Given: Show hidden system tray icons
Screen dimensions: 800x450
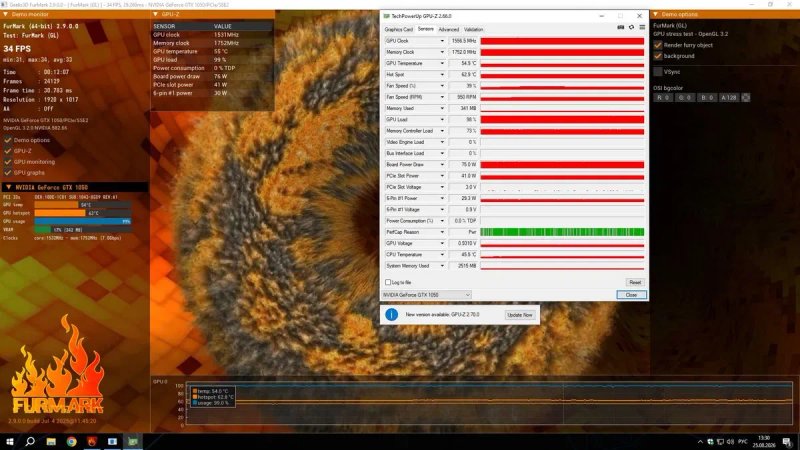Looking at the screenshot, I should pyautogui.click(x=700, y=442).
